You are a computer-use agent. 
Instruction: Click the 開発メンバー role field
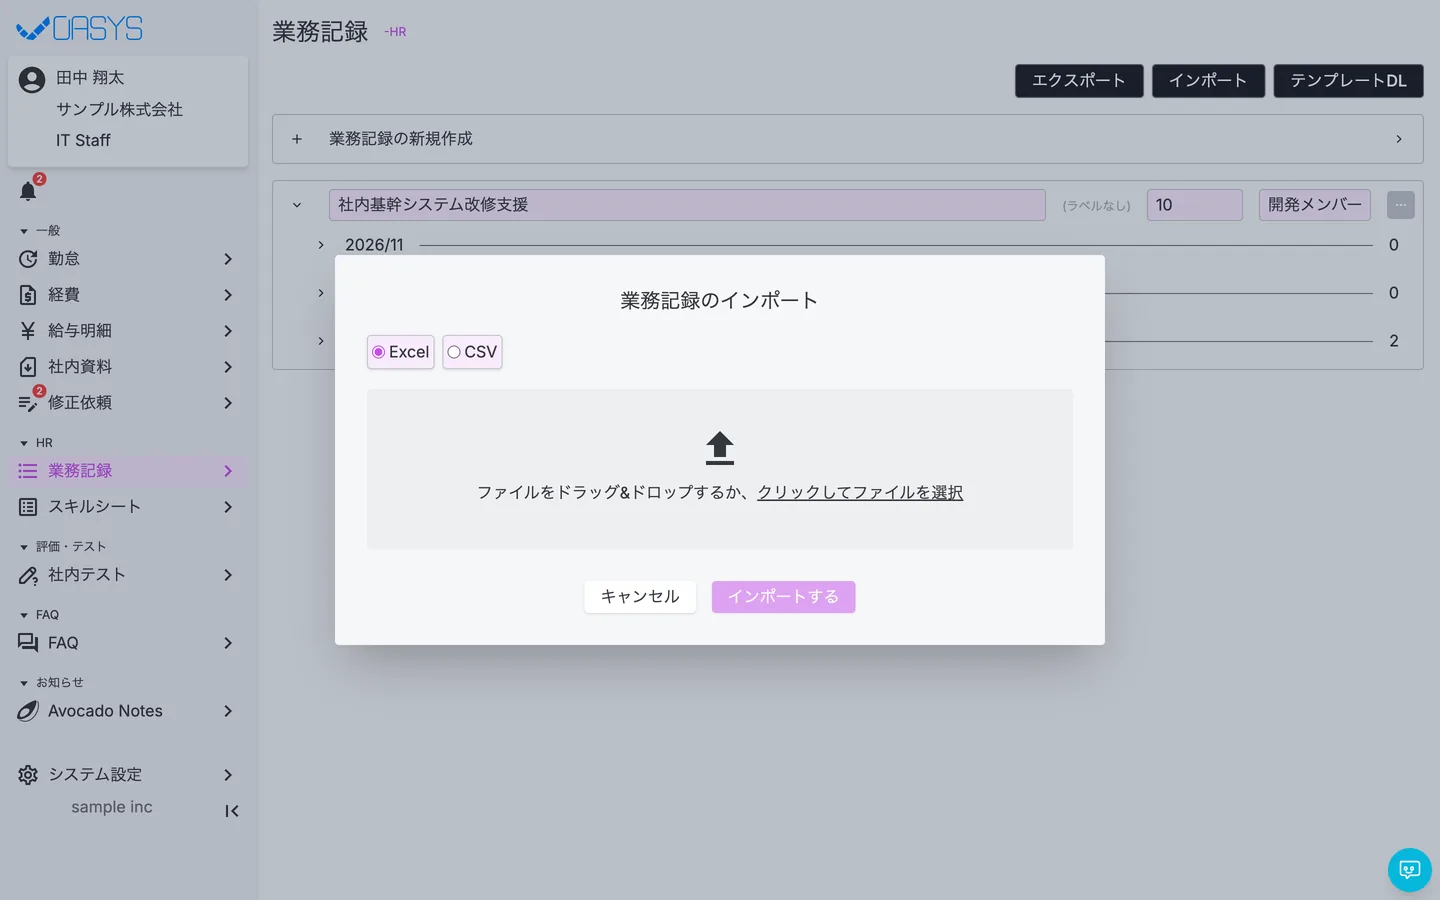click(1315, 205)
